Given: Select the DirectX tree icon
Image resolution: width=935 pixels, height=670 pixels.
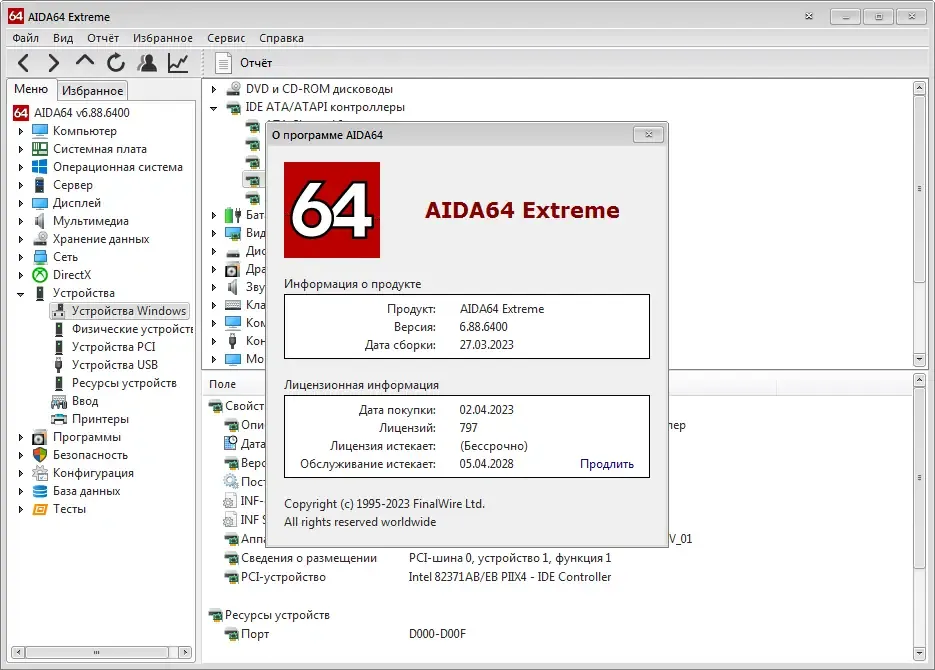Looking at the screenshot, I should click(40, 275).
